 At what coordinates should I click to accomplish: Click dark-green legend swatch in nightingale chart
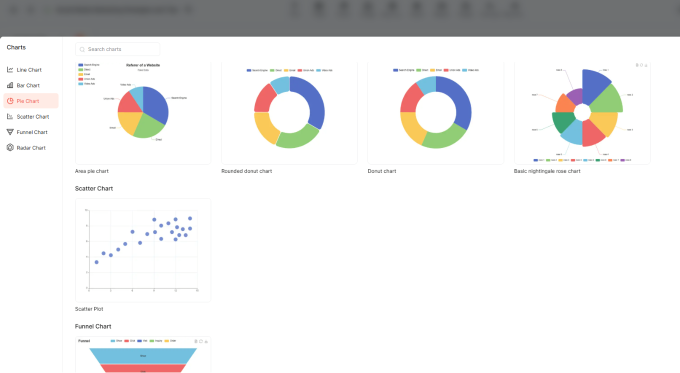(598, 160)
